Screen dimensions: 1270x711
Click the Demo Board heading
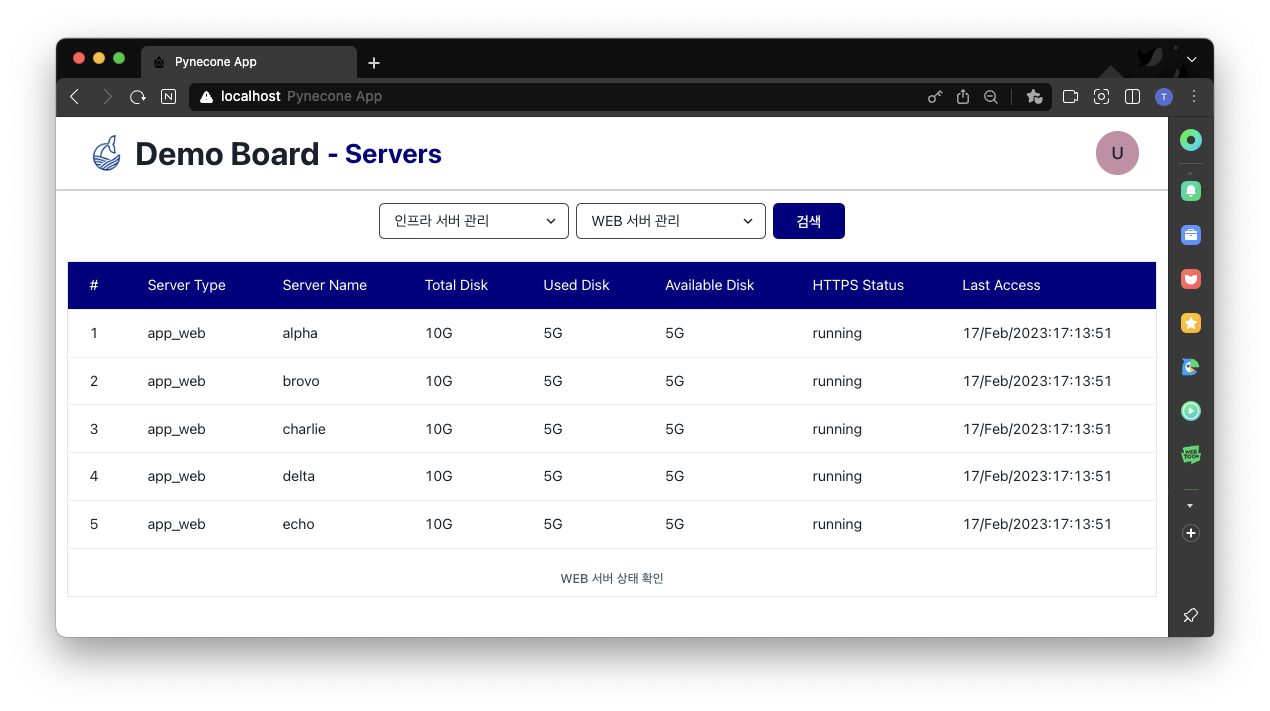227,154
